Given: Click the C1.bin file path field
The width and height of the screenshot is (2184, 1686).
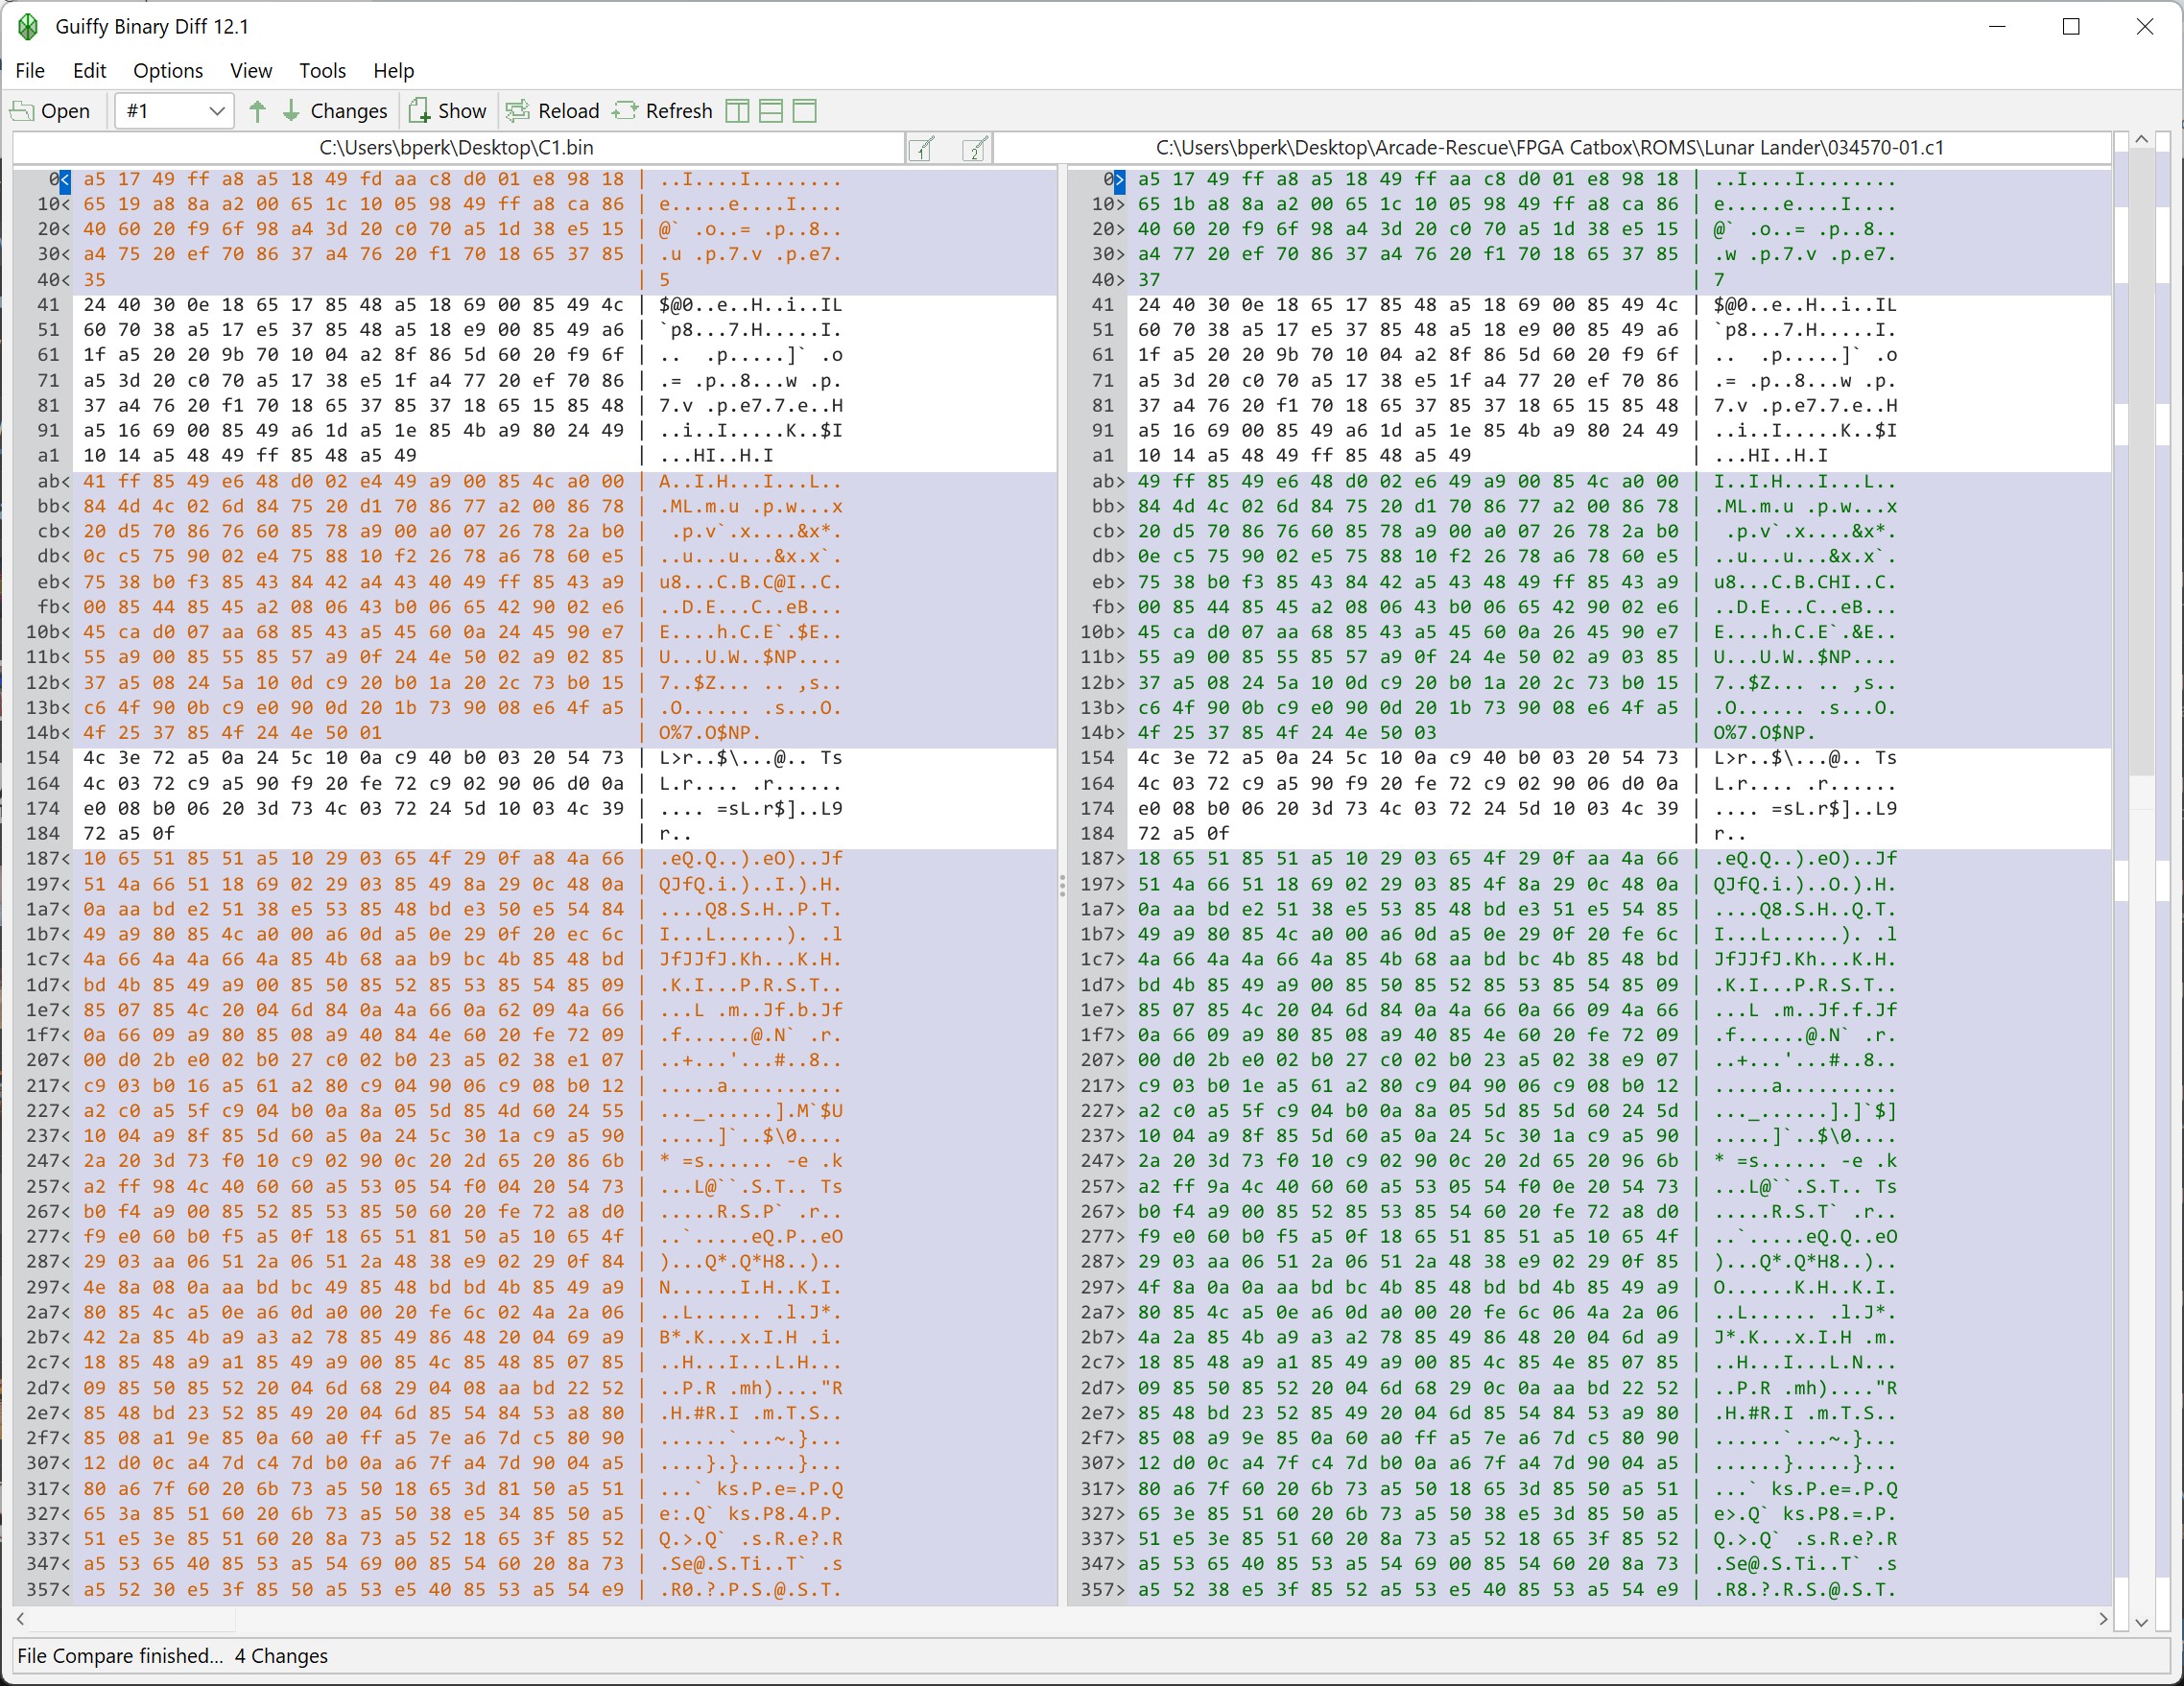Looking at the screenshot, I should (x=456, y=148).
